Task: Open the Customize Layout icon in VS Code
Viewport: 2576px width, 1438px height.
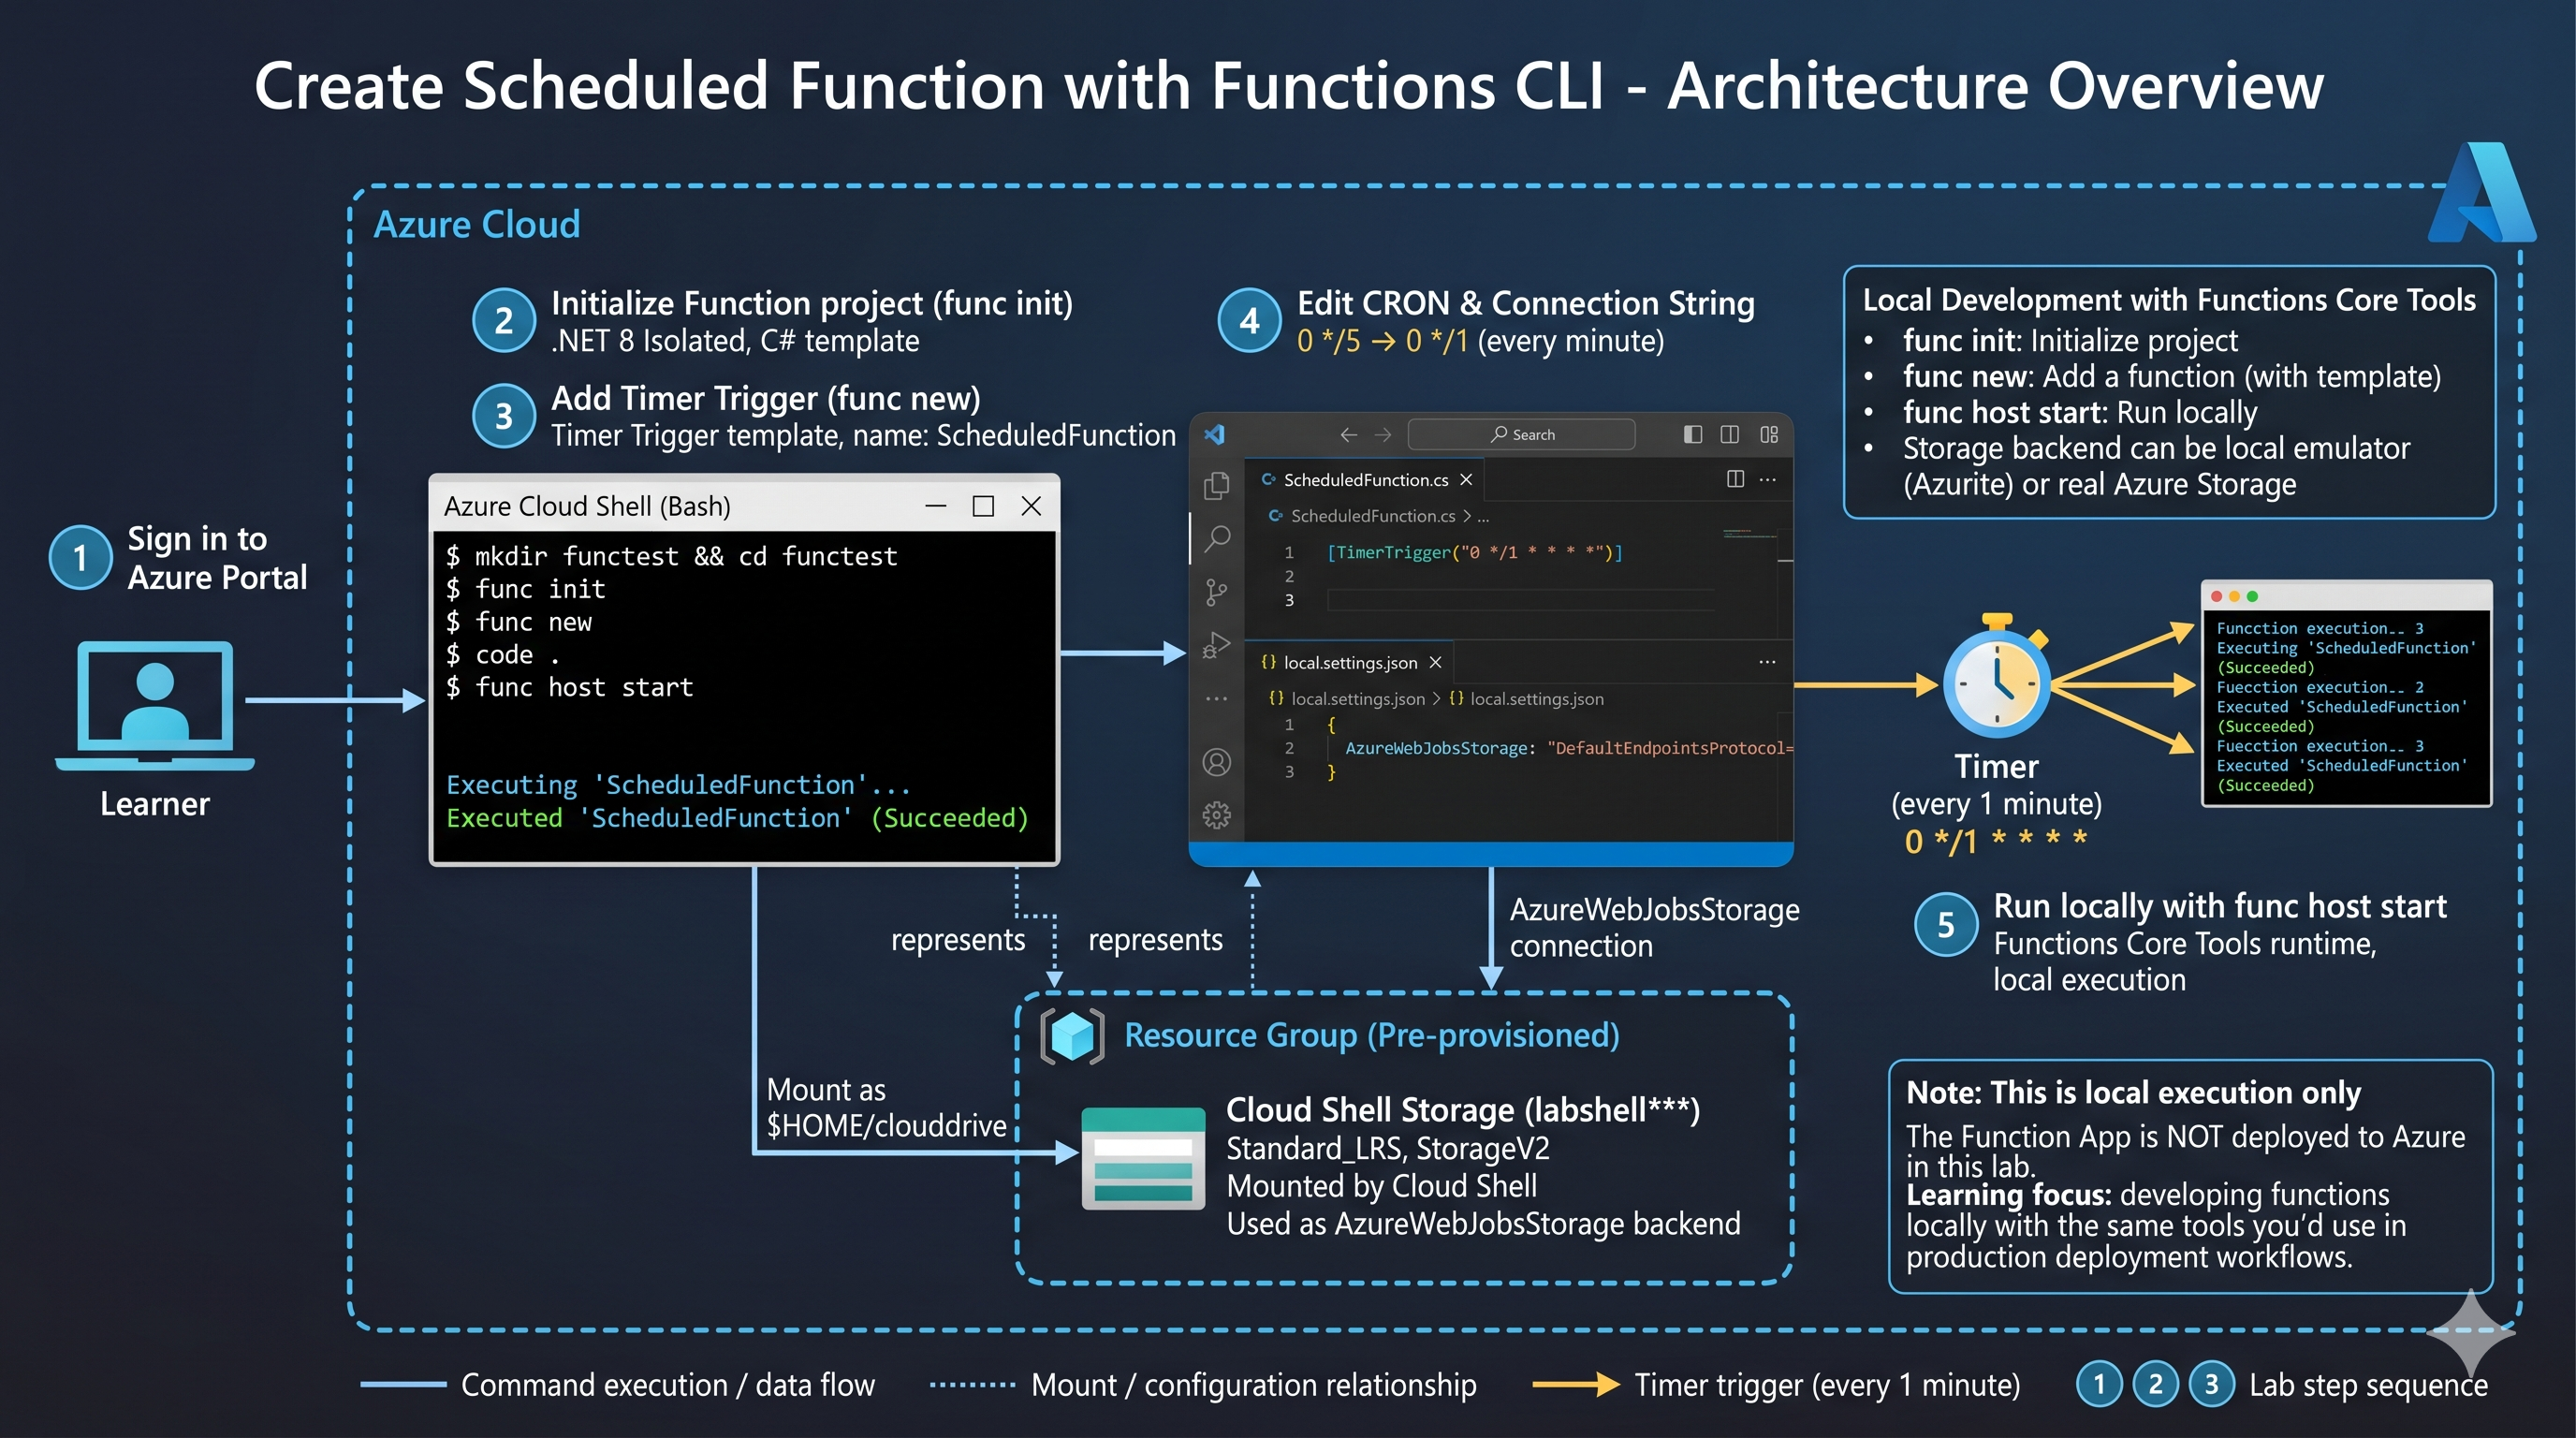Action: pyautogui.click(x=1769, y=434)
